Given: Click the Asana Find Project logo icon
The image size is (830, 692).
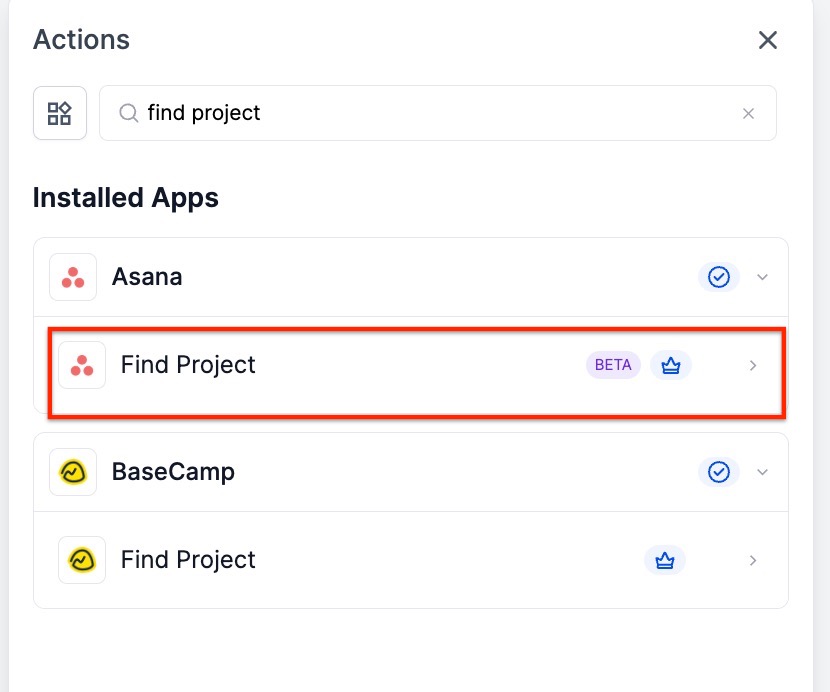Looking at the screenshot, I should coord(82,366).
